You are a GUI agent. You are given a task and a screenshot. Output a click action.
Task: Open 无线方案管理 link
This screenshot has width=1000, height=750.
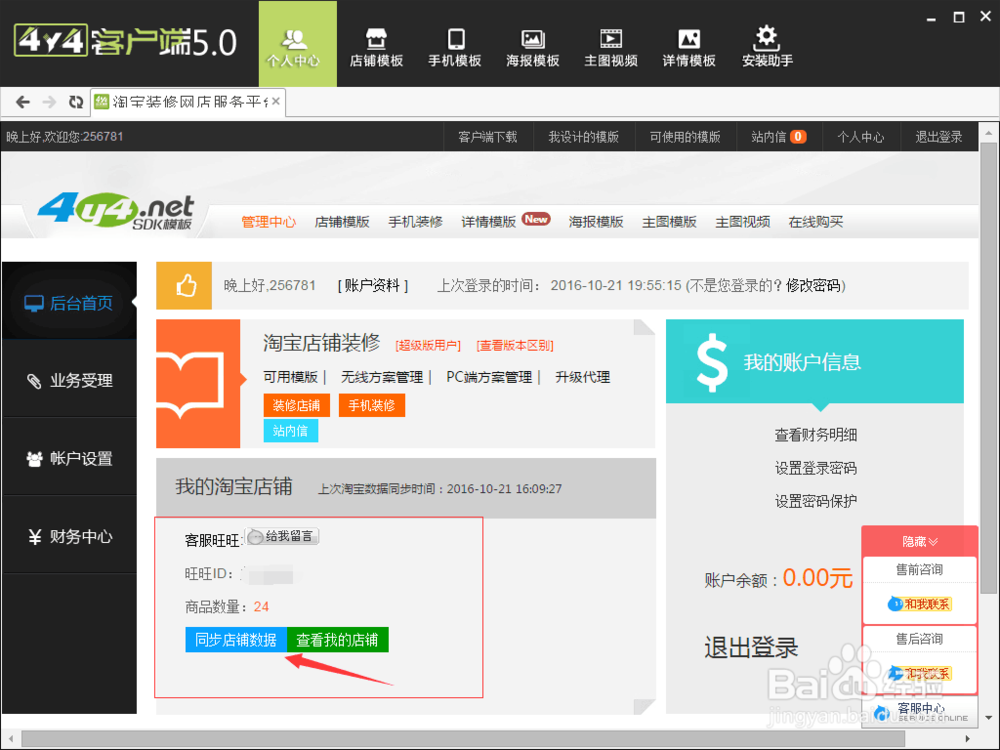coord(382,377)
